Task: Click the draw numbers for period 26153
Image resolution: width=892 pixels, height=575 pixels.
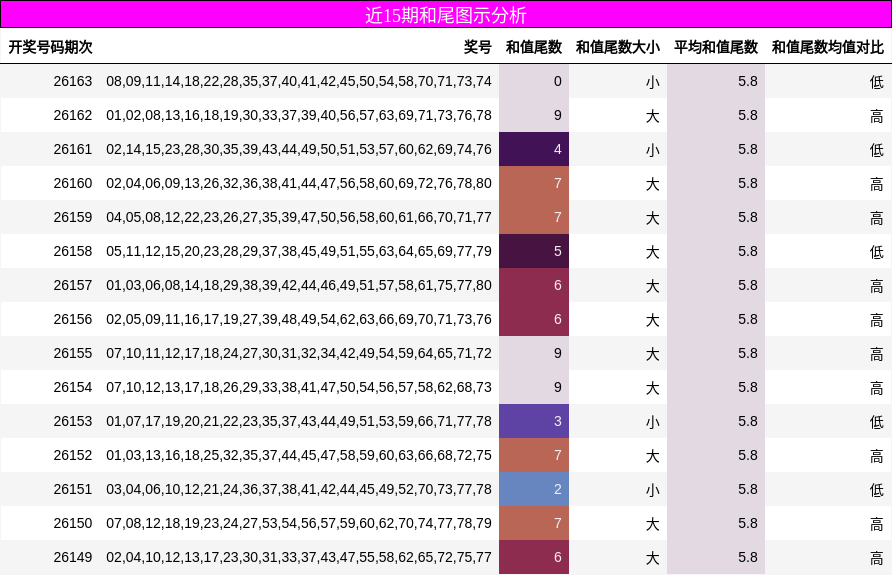Action: click(299, 421)
